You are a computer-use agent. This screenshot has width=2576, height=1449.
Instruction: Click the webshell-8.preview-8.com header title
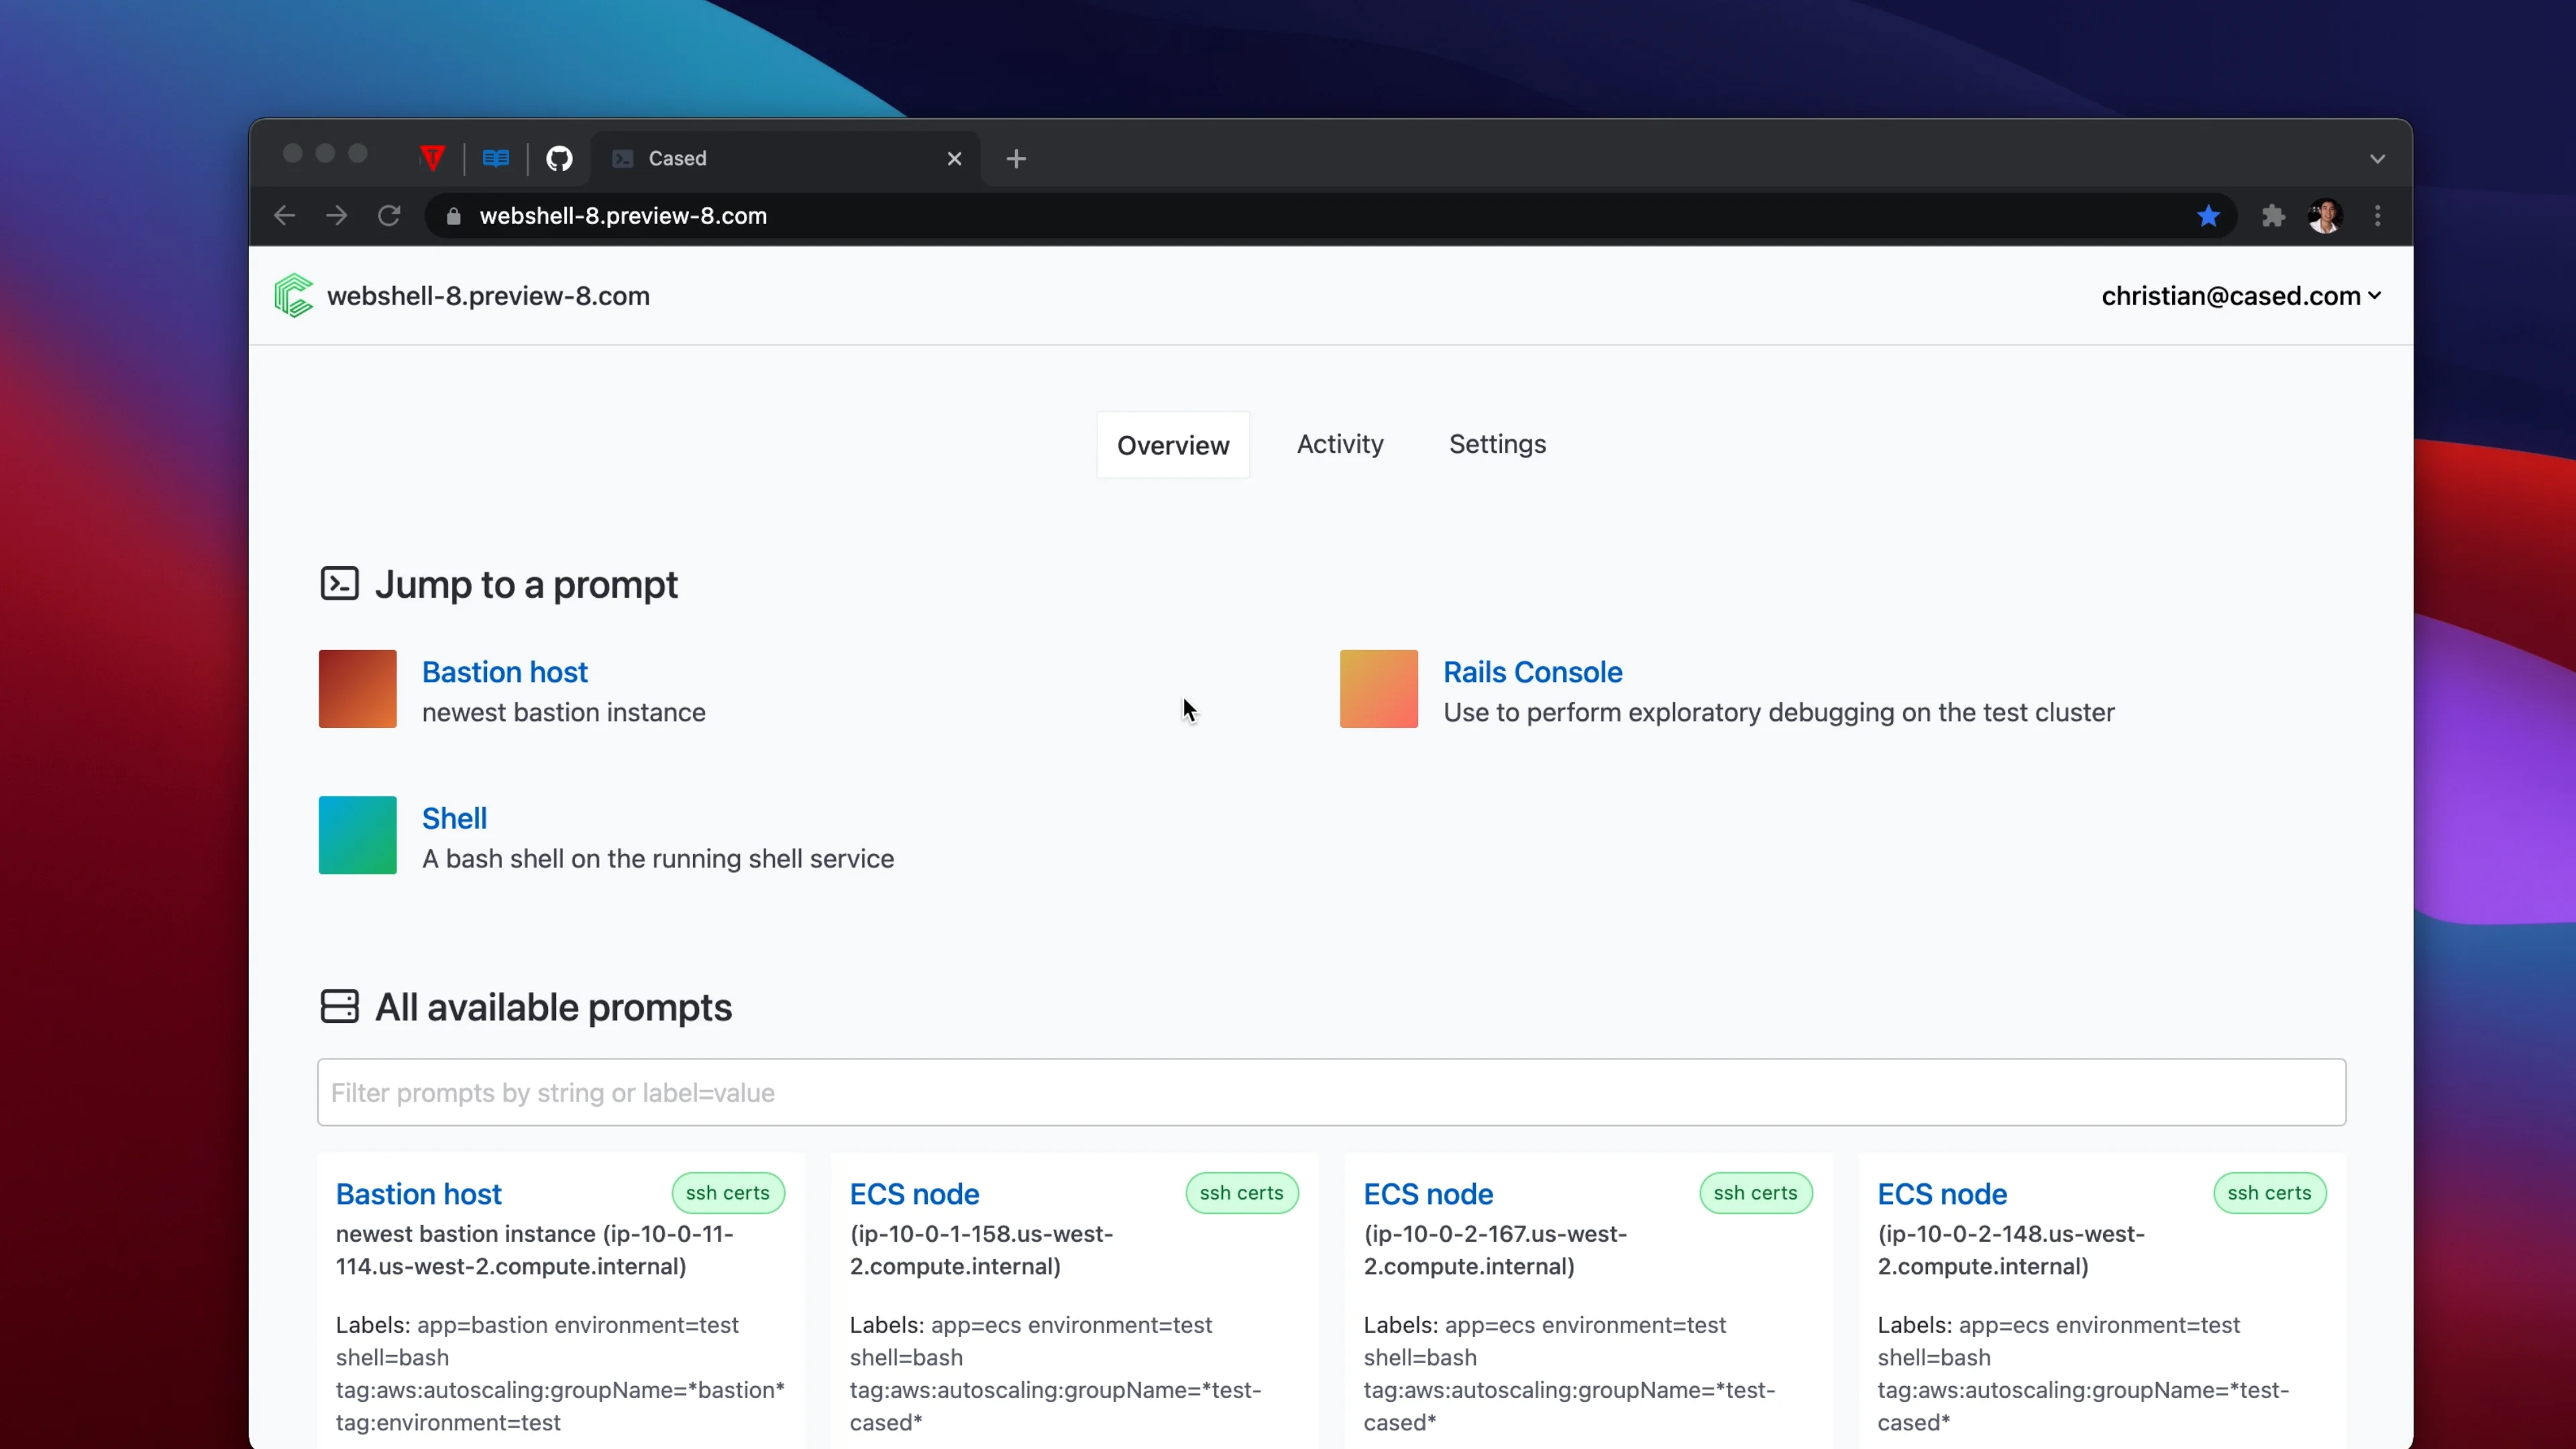(x=488, y=296)
